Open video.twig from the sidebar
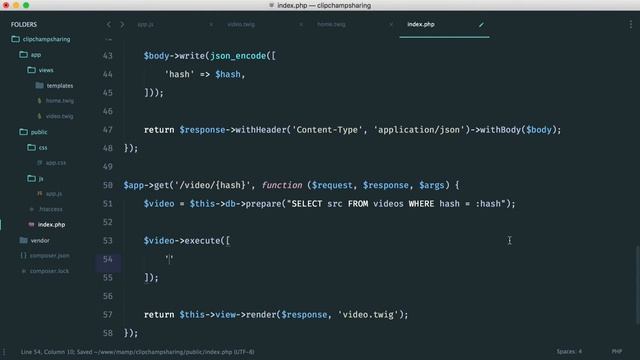The width and height of the screenshot is (640, 360). pos(60,116)
